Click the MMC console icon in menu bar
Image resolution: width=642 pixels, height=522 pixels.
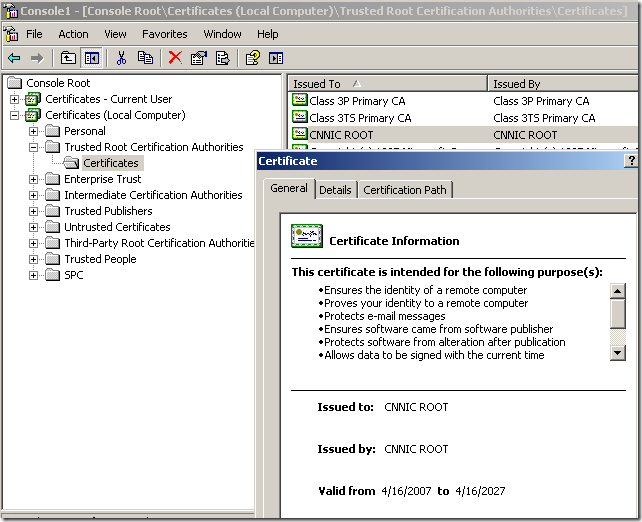pyautogui.click(x=11, y=34)
